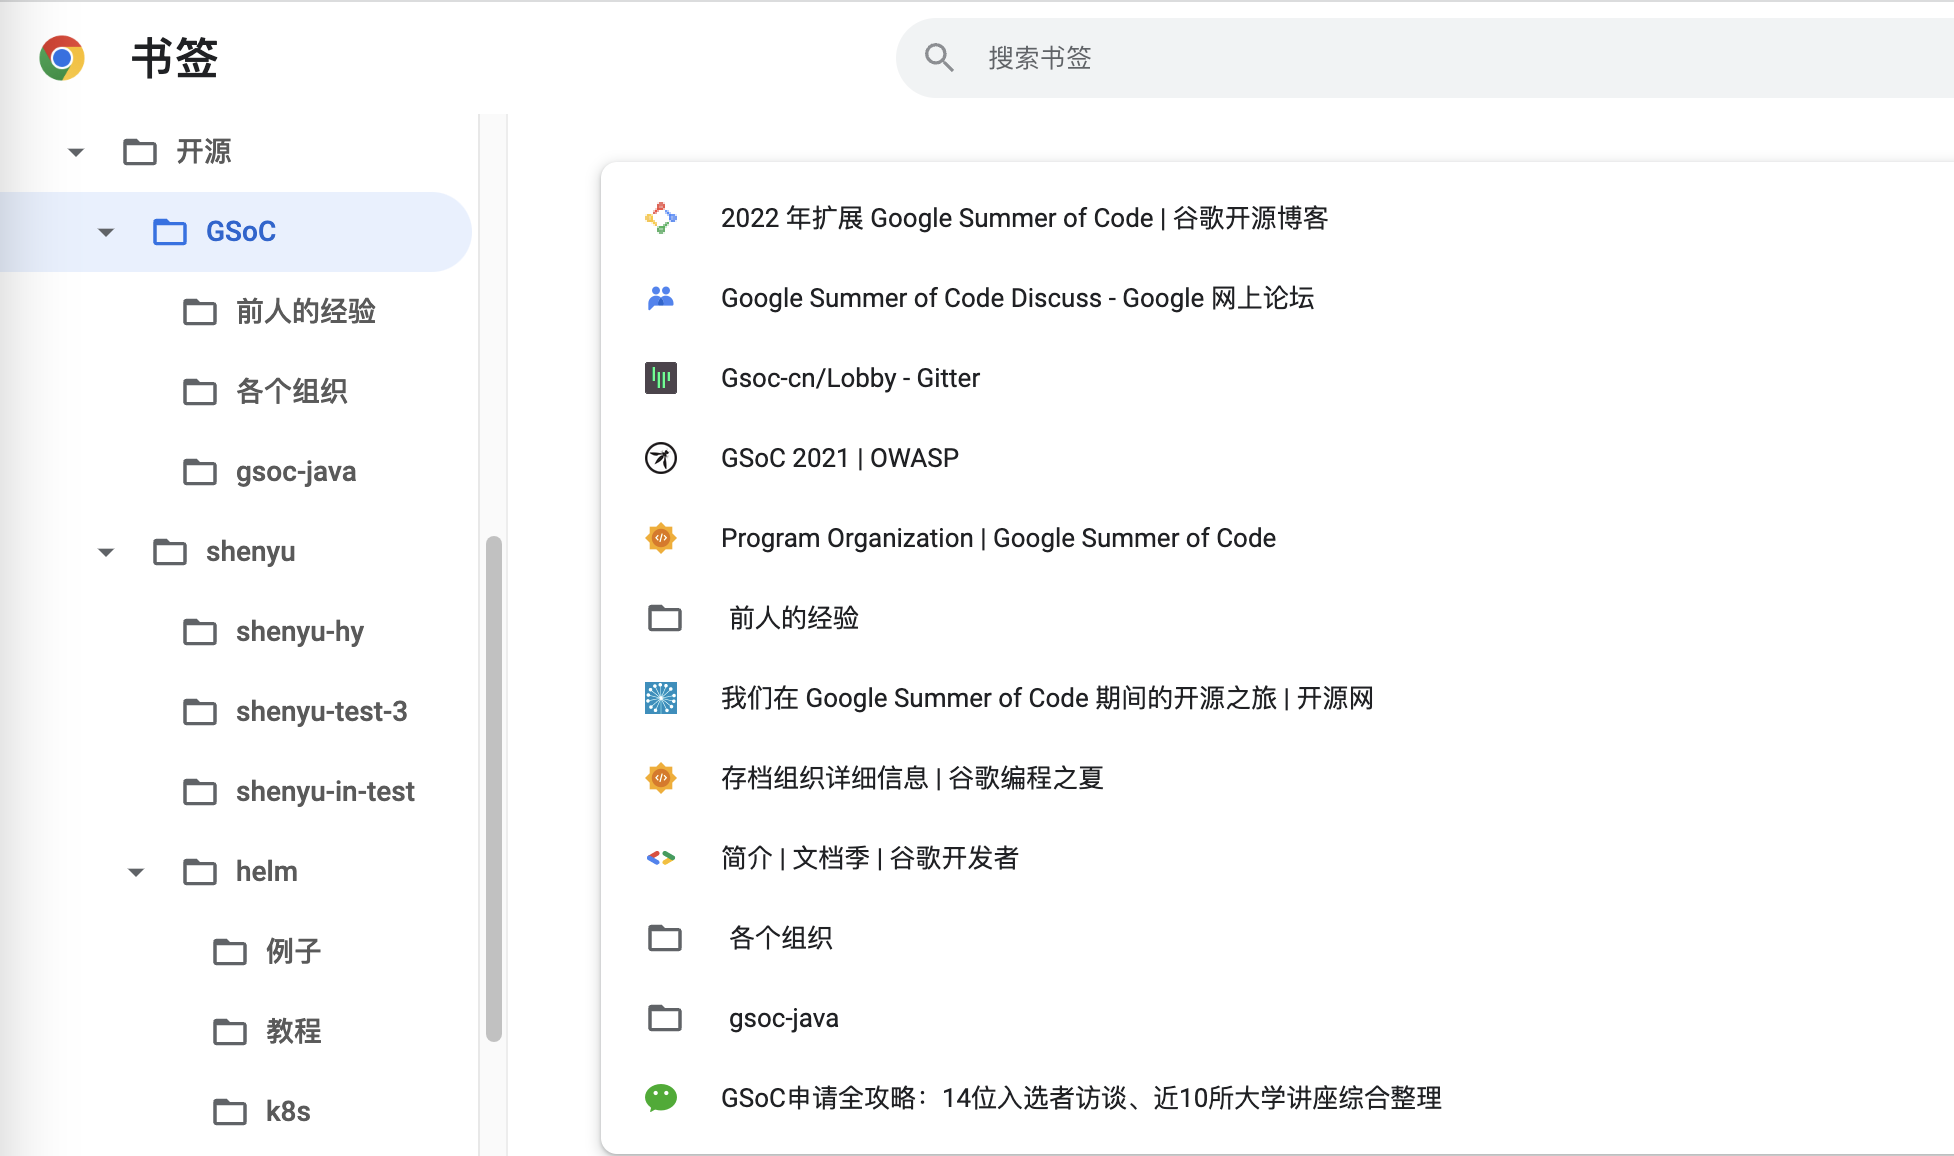
Task: Click the WeChat favicon of GSoC申请全攻略 bookmark
Action: tap(661, 1098)
